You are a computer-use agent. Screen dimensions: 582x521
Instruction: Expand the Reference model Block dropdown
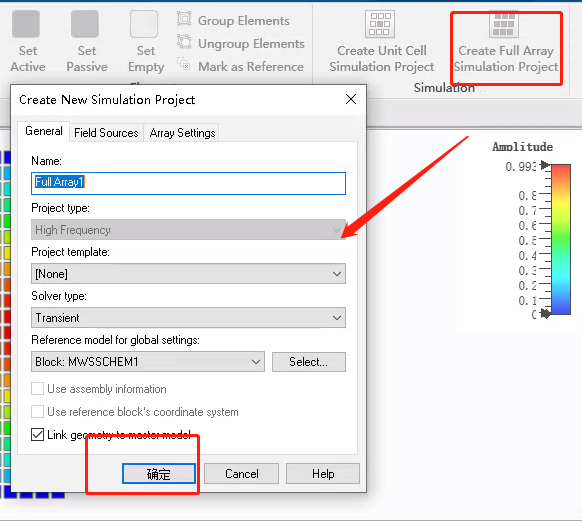148,362
